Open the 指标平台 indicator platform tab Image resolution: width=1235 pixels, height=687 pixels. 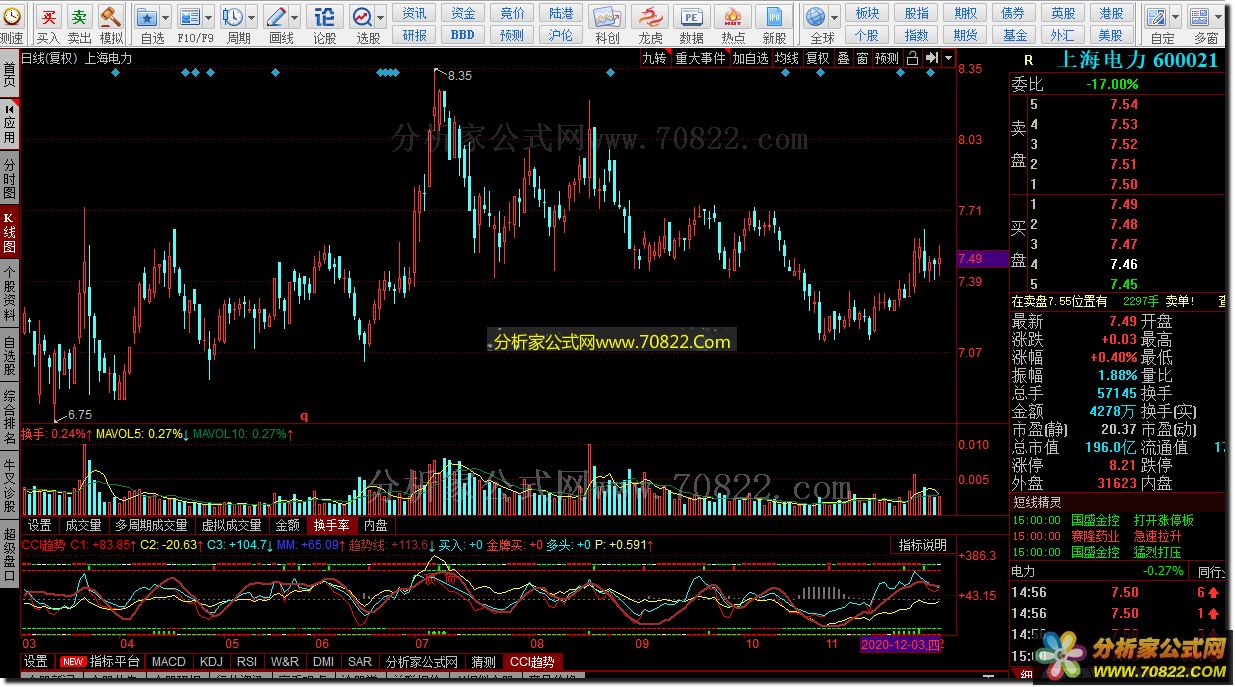point(101,661)
